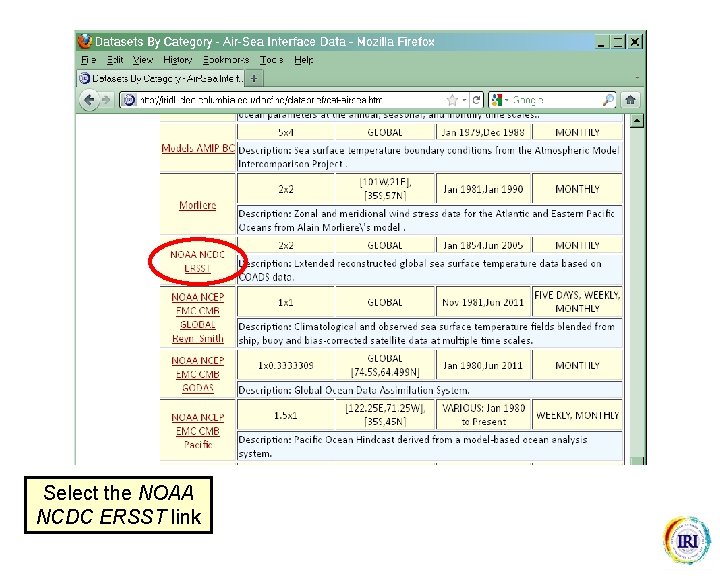720x576 pixels.
Task: Click the 'Jan 1979,Dec 1988' time cell
Action: (x=483, y=132)
